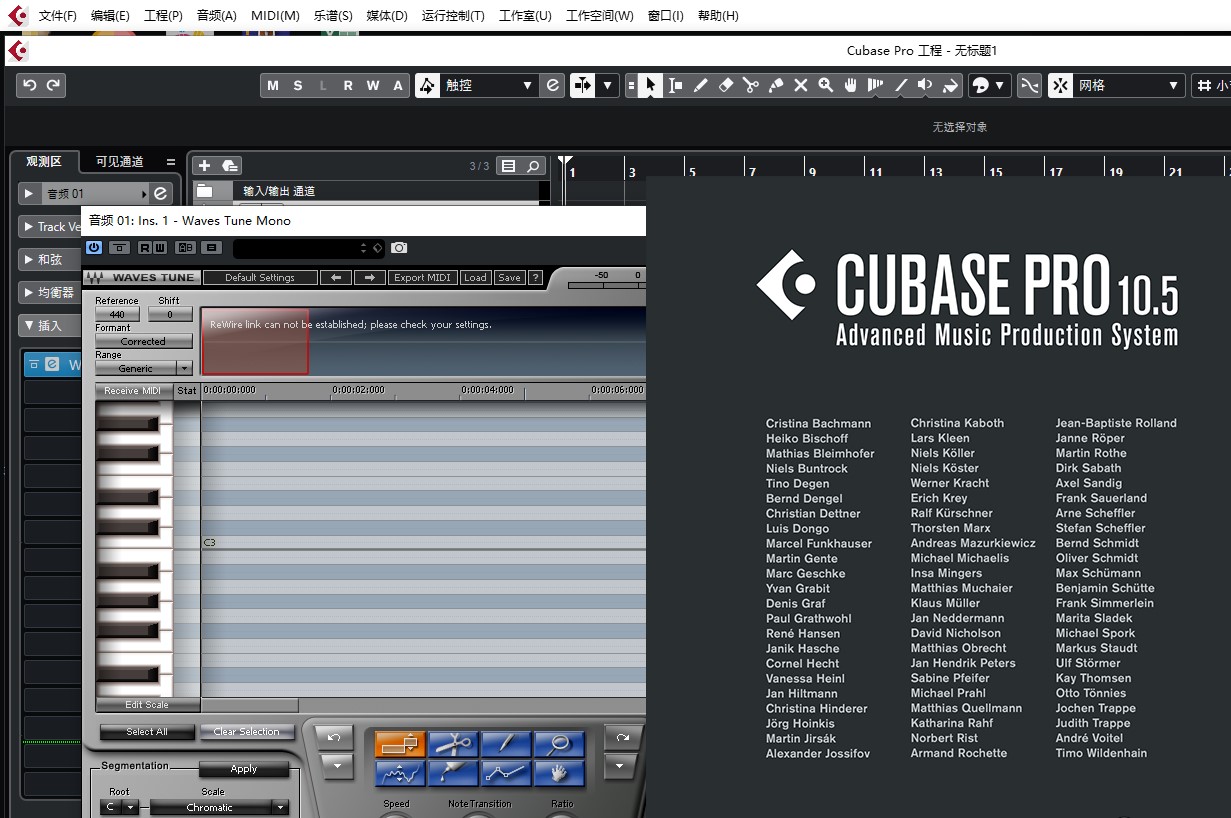Select the Comp hand tool in Cubase toolbar
This screenshot has width=1231, height=818.
click(x=851, y=86)
